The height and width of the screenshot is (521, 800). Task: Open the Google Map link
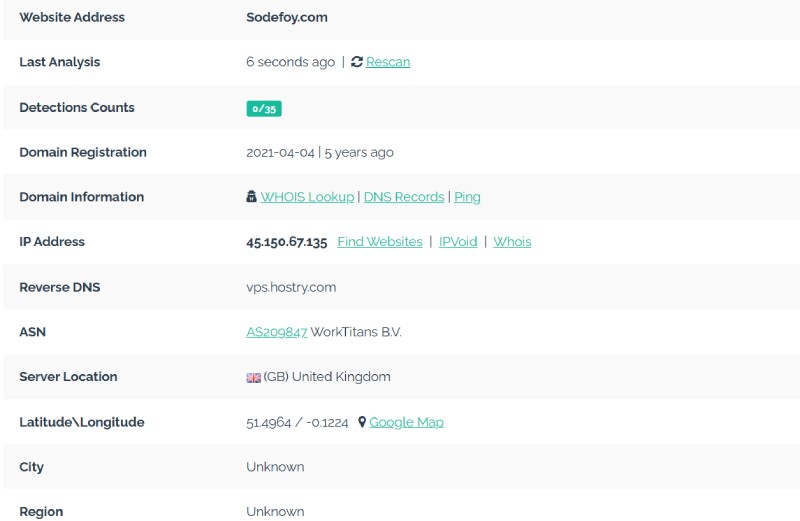[x=407, y=423]
